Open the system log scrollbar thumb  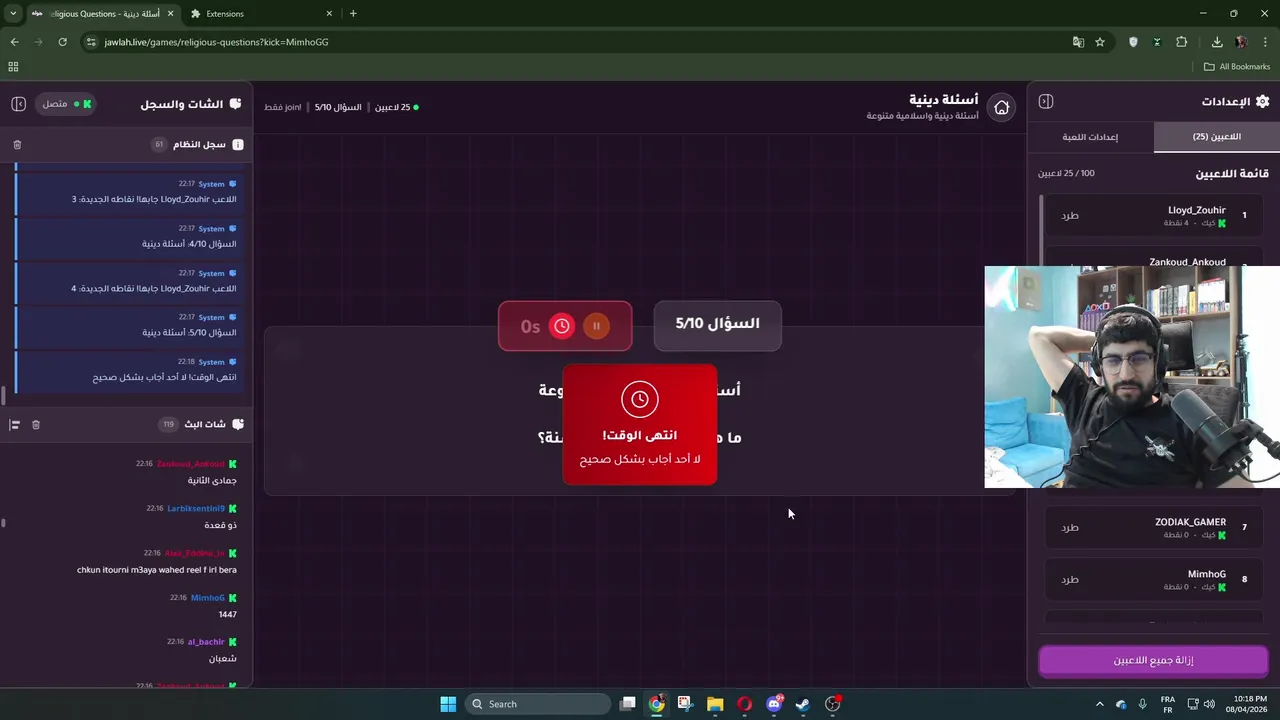[x=4, y=395]
